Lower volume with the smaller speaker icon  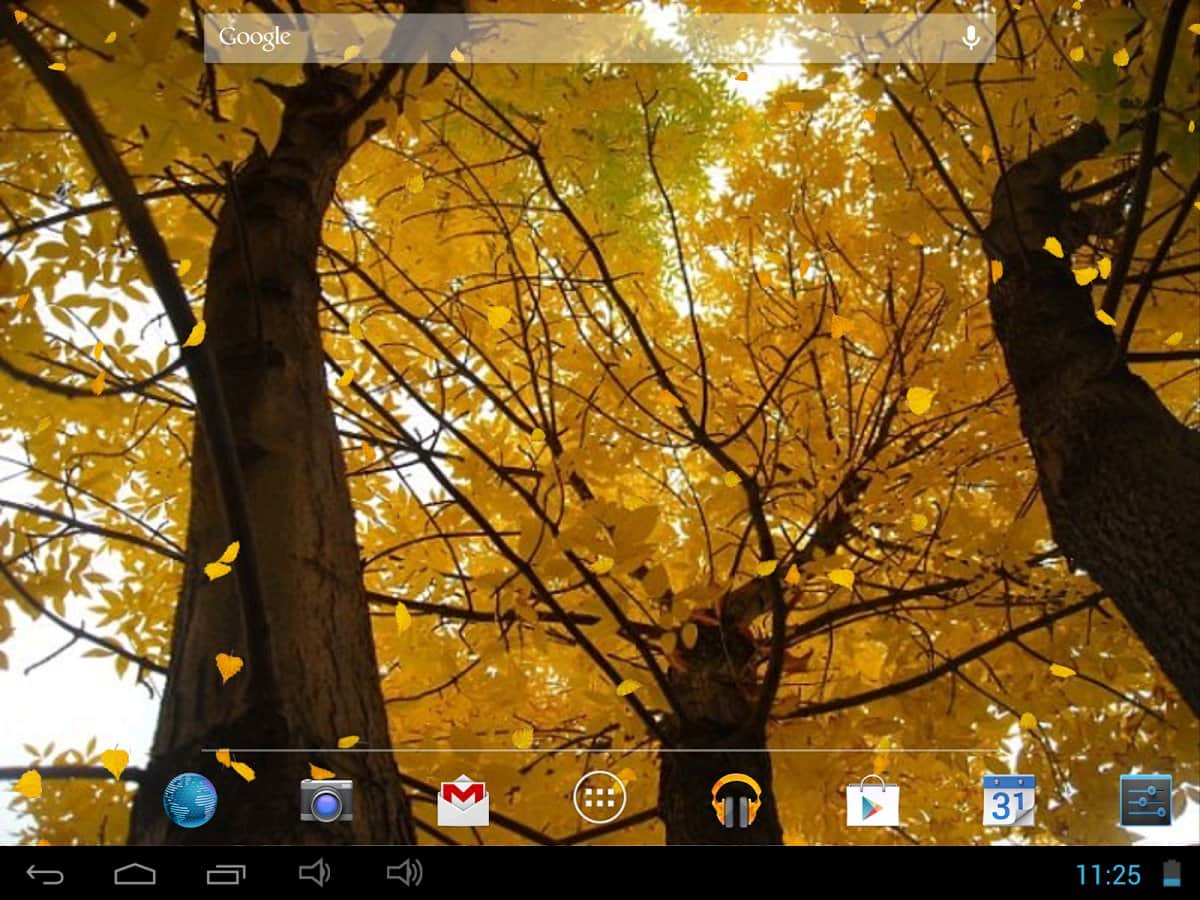coord(314,873)
